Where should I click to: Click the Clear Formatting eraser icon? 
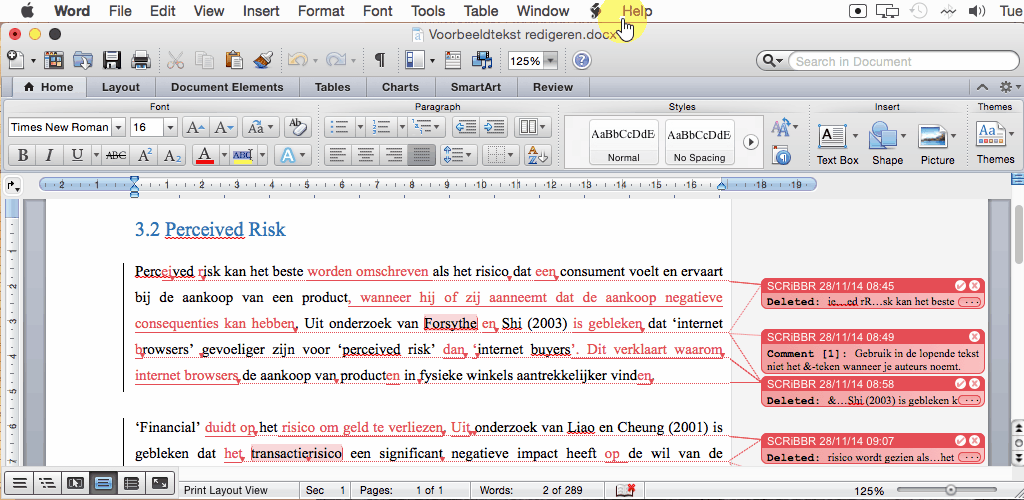click(x=296, y=127)
